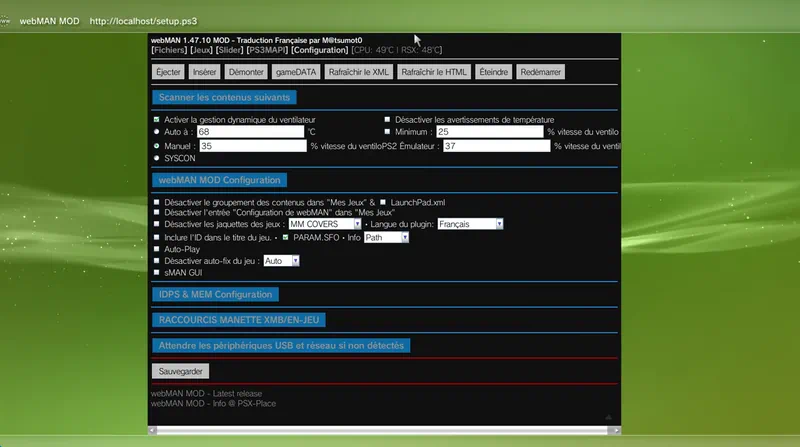
Task: Click Rafraîchir le HTML button
Action: coord(434,72)
